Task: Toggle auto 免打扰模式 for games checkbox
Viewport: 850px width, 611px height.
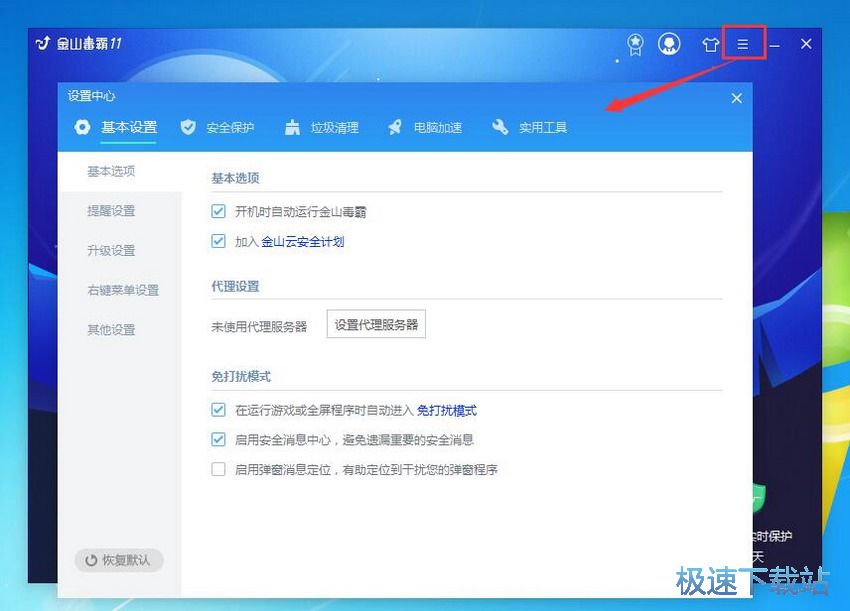Action: (x=218, y=409)
